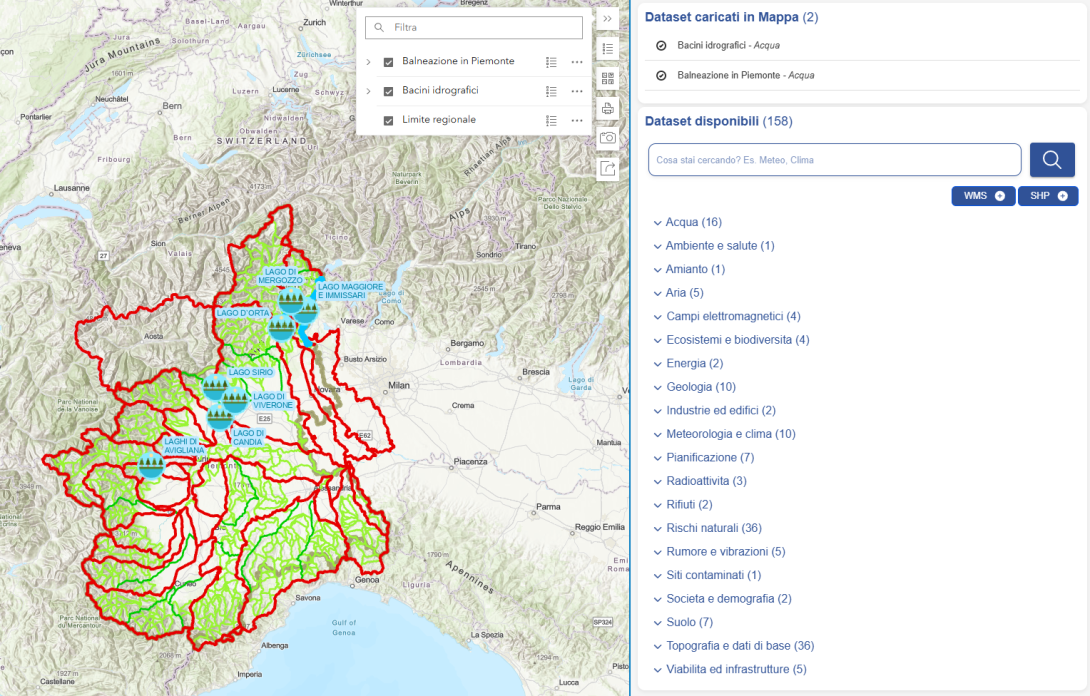
Task: Expand the Aria (5) category
Action: pyautogui.click(x=678, y=293)
